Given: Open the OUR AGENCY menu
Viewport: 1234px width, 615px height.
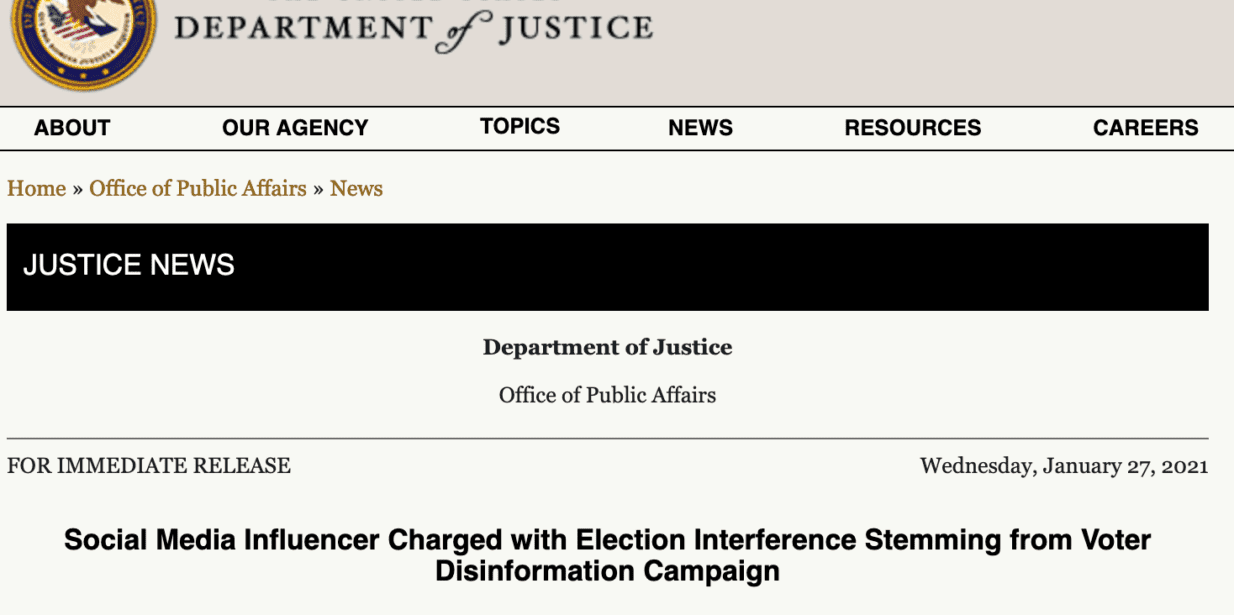Looking at the screenshot, I should (295, 128).
